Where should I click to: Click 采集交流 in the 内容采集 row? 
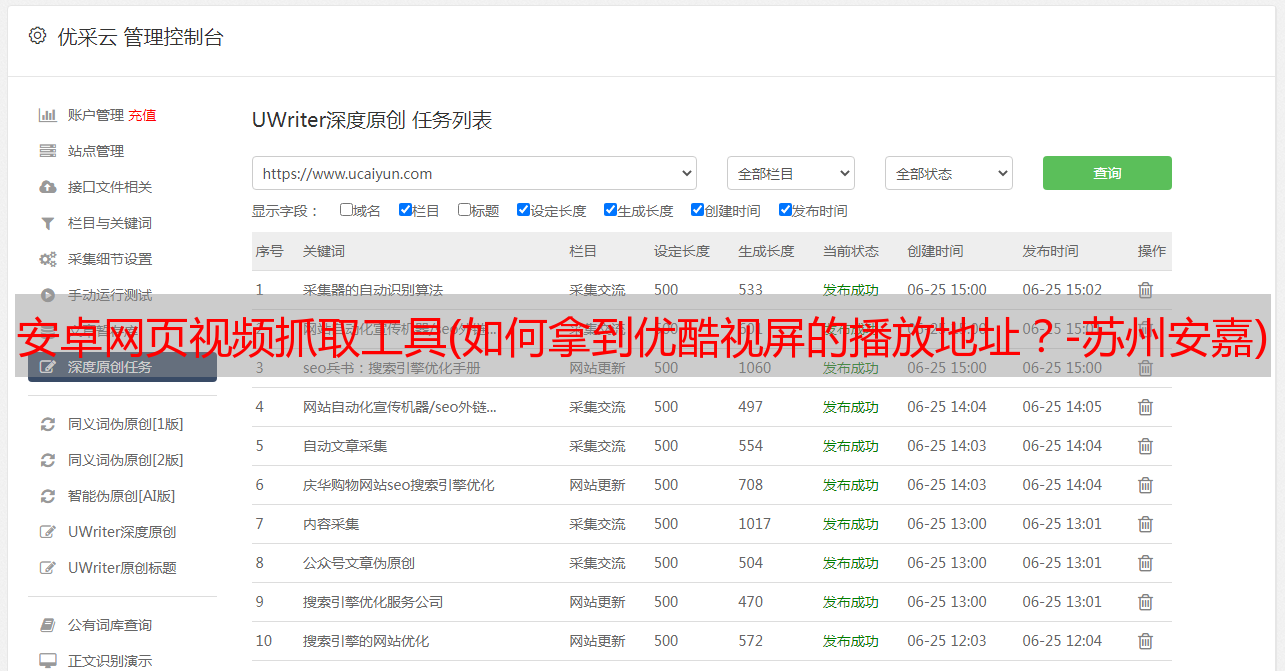[597, 524]
